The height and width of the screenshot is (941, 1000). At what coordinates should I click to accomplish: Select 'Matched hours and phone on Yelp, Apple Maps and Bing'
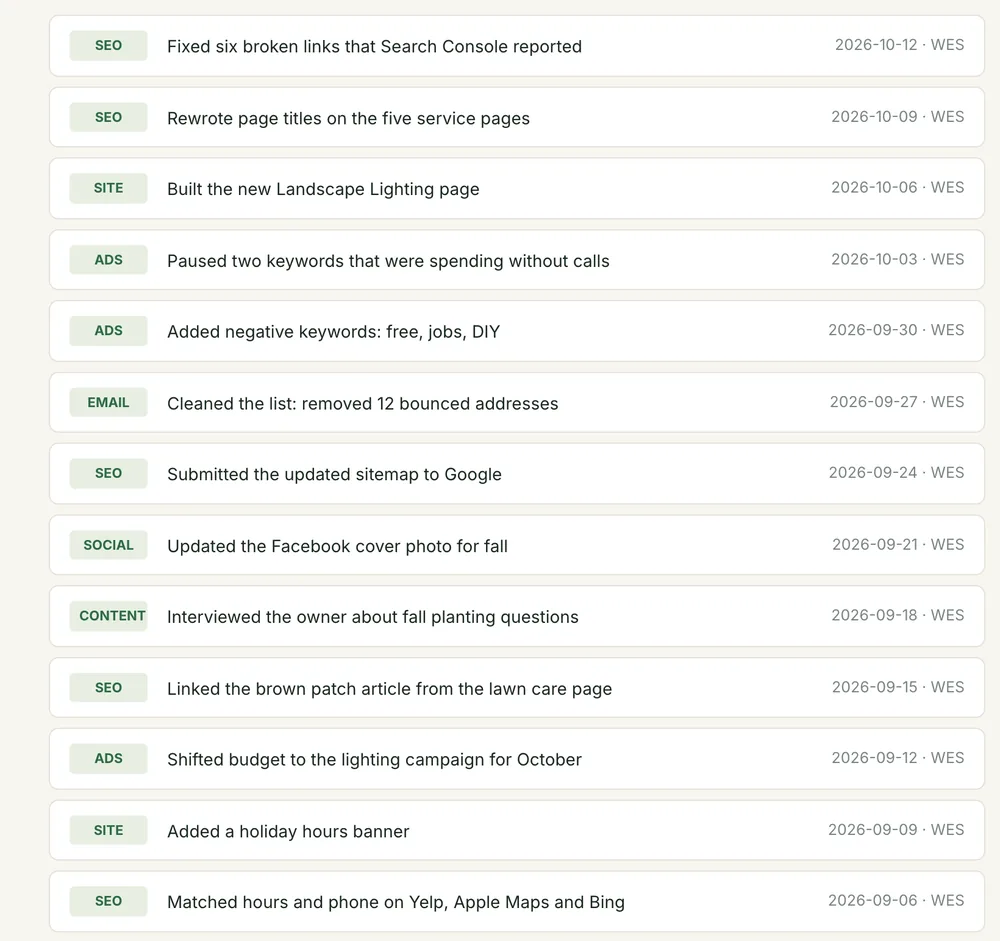[x=396, y=903]
